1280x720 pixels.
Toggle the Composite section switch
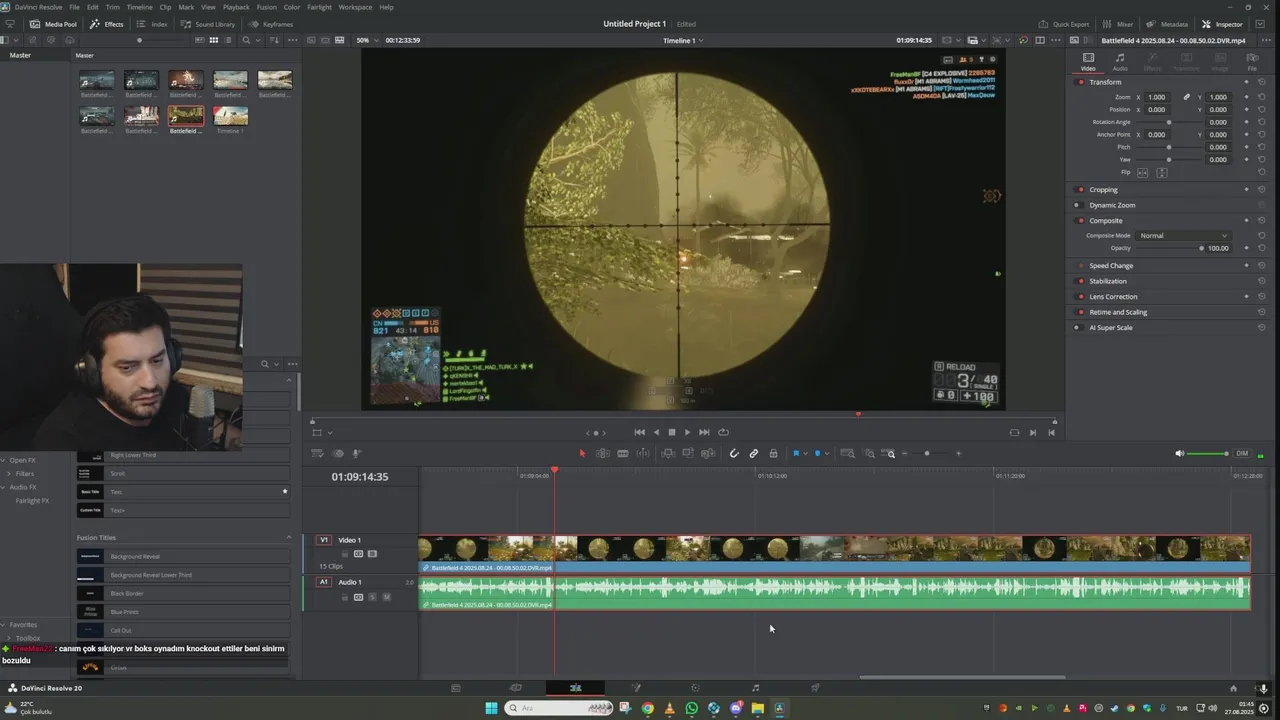tap(1080, 220)
